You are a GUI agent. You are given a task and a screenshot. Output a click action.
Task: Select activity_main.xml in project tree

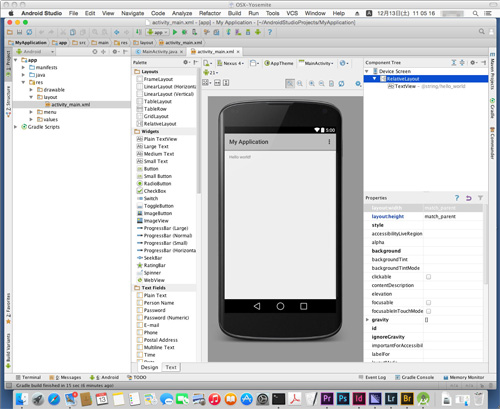click(67, 105)
